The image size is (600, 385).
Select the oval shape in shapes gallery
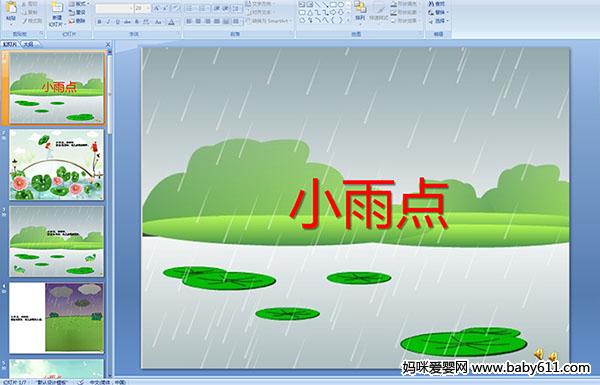341,5
